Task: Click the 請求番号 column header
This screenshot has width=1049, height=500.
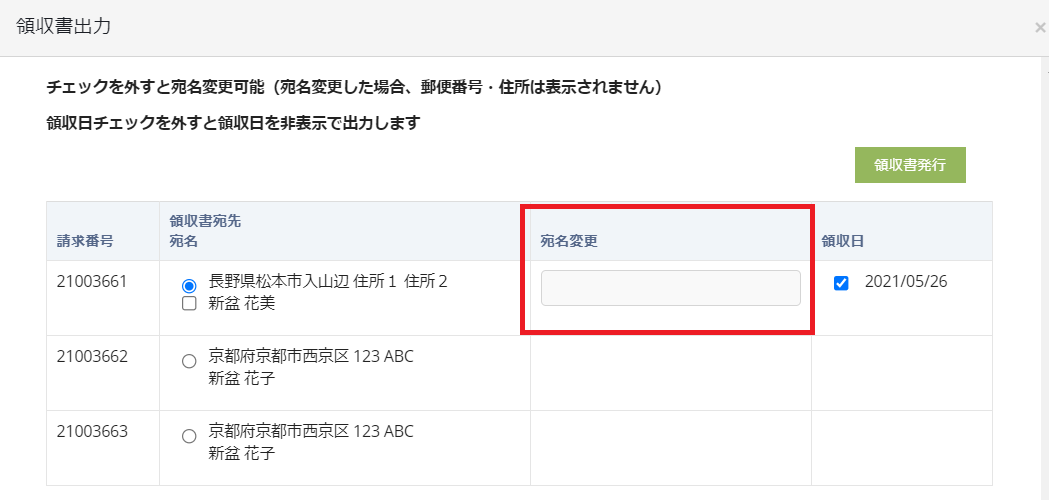Action: point(85,241)
